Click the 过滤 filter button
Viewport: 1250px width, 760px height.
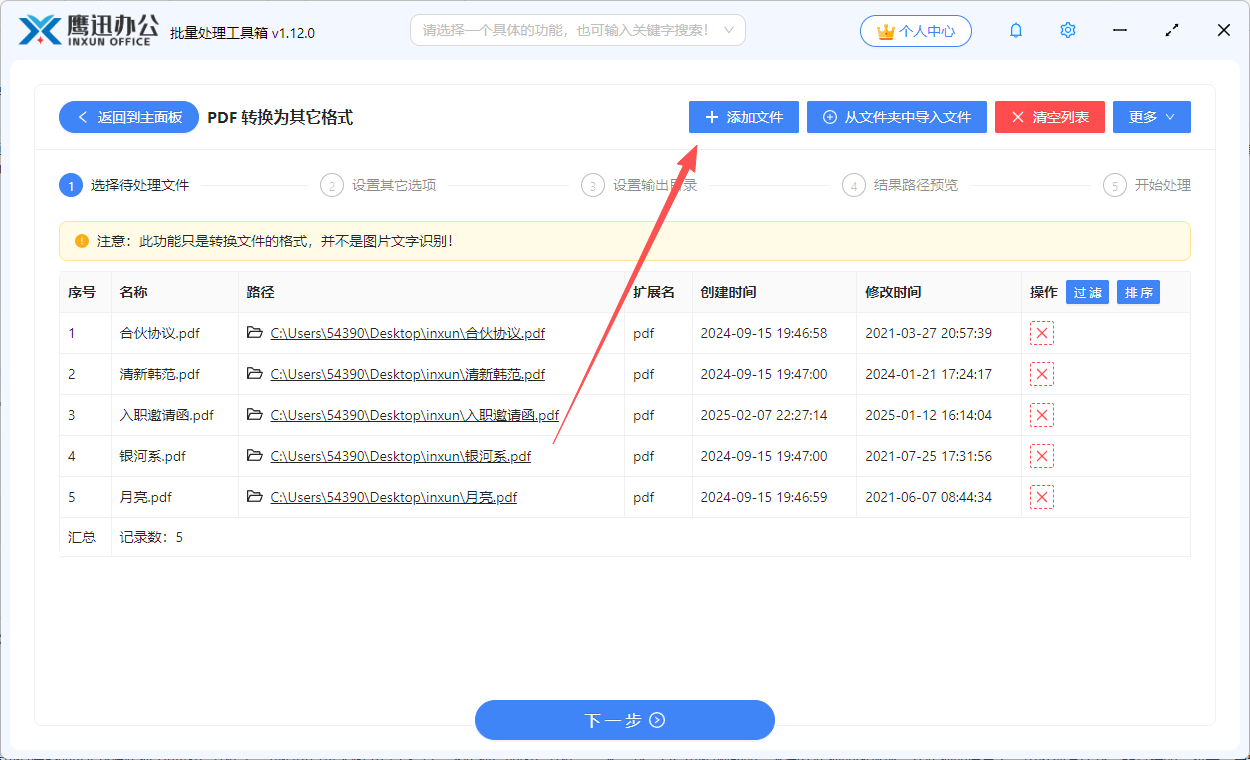1087,292
